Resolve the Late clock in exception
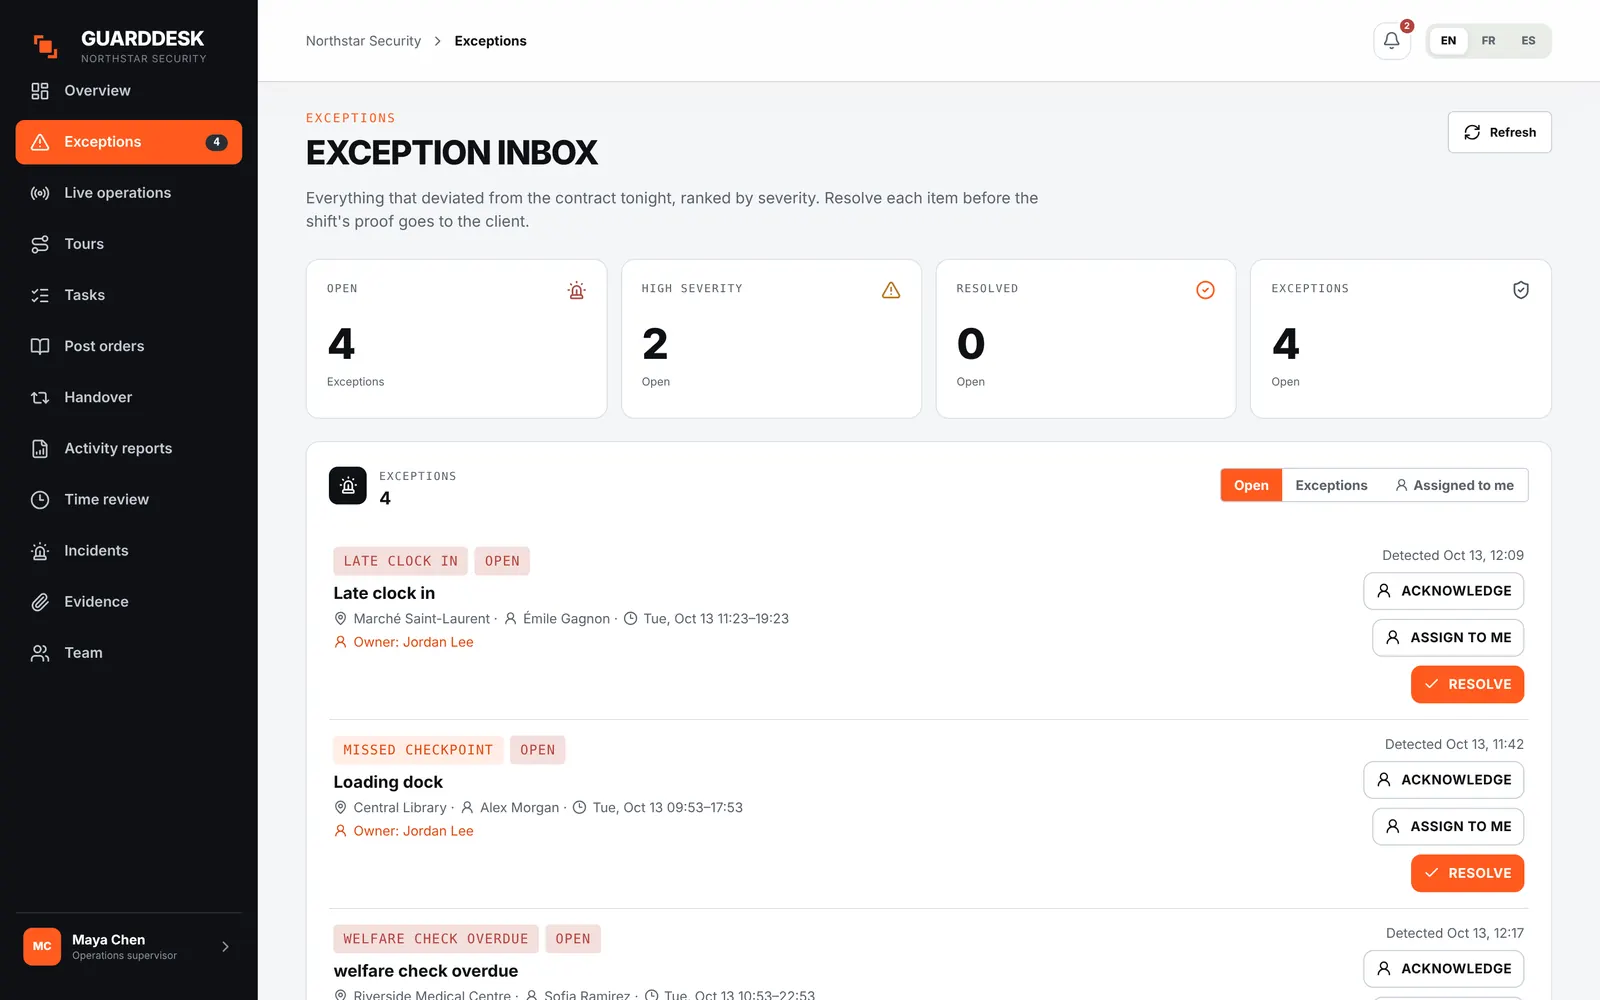 coord(1467,684)
